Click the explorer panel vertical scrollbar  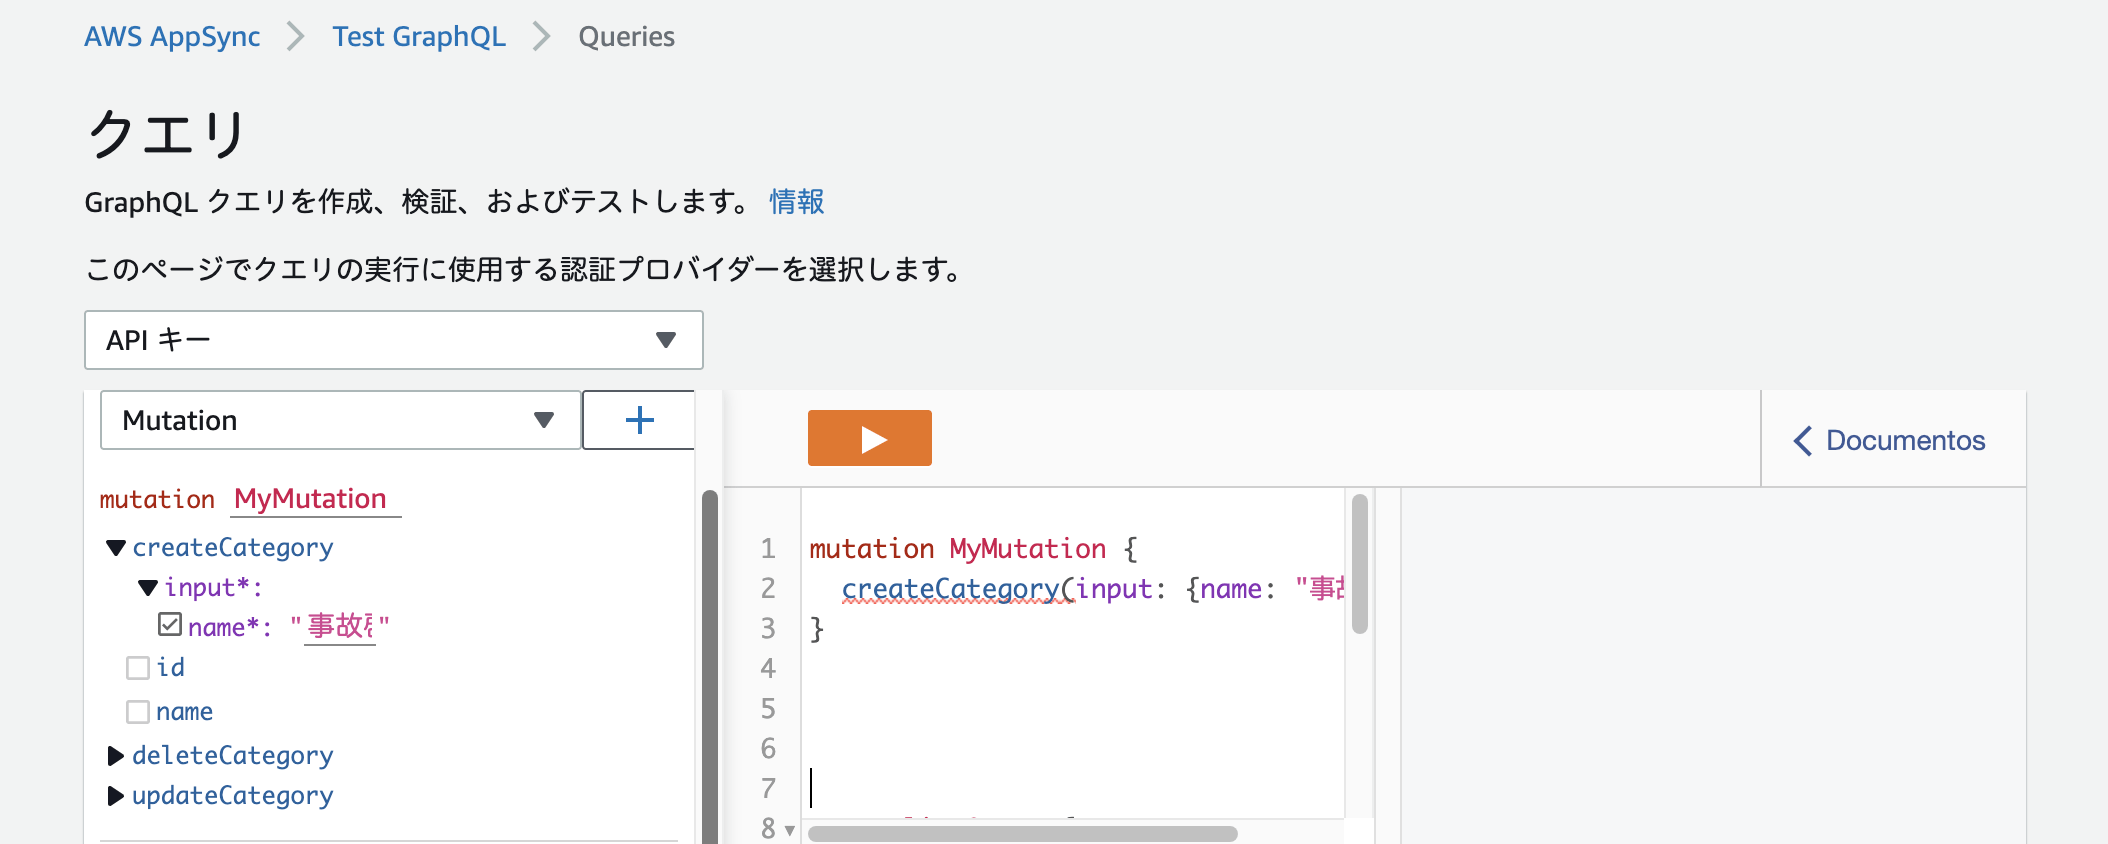point(710,667)
